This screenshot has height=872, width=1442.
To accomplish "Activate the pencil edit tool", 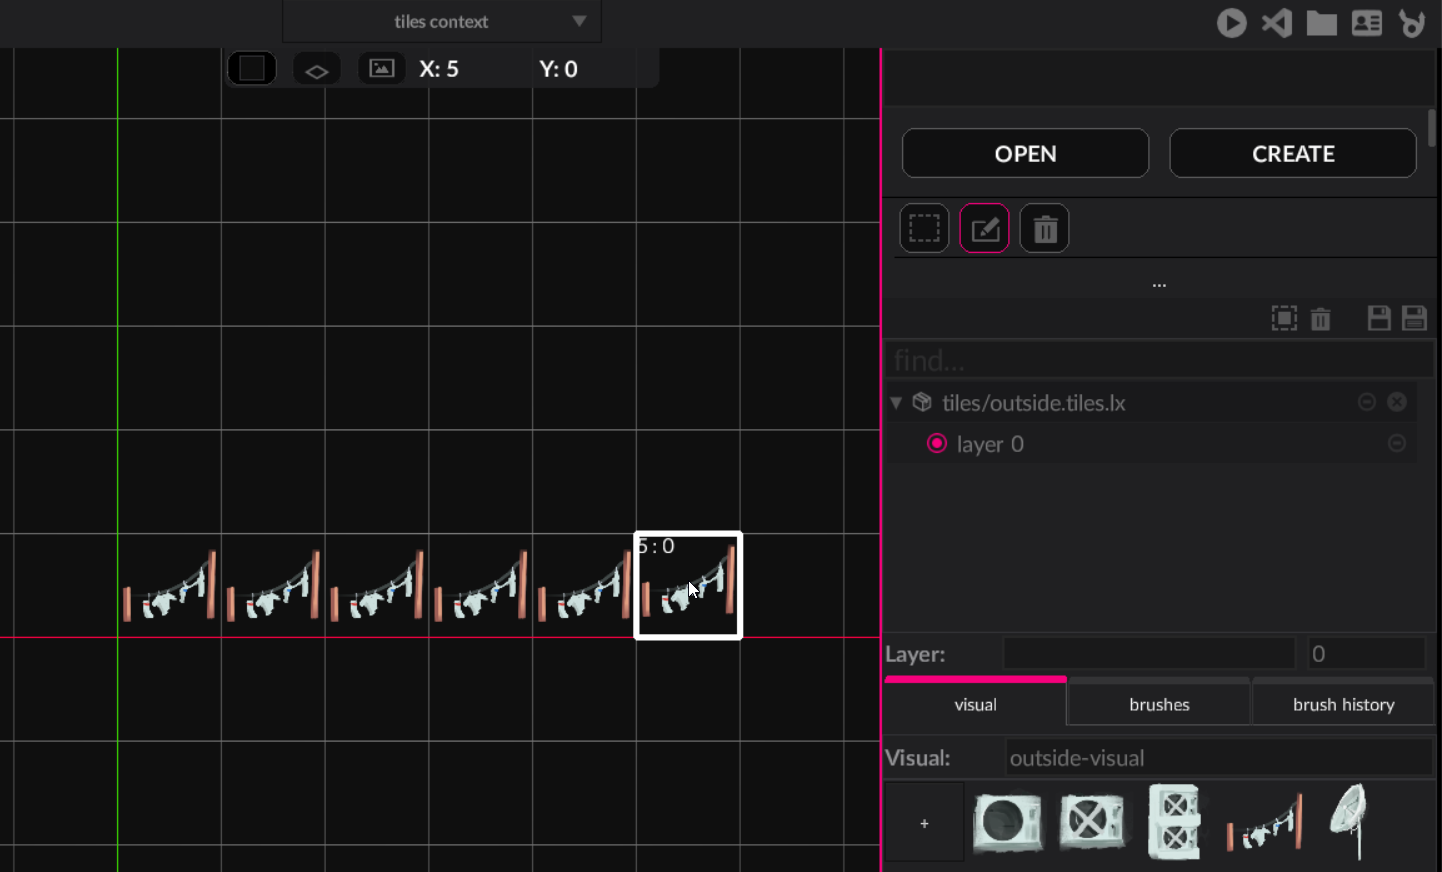I will point(984,229).
